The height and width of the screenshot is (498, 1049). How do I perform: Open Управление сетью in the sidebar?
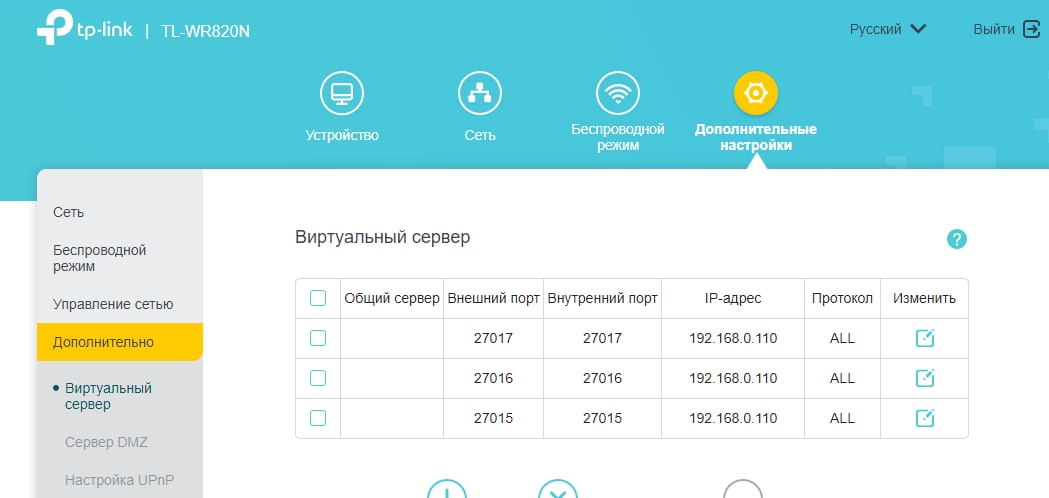[x=113, y=305]
